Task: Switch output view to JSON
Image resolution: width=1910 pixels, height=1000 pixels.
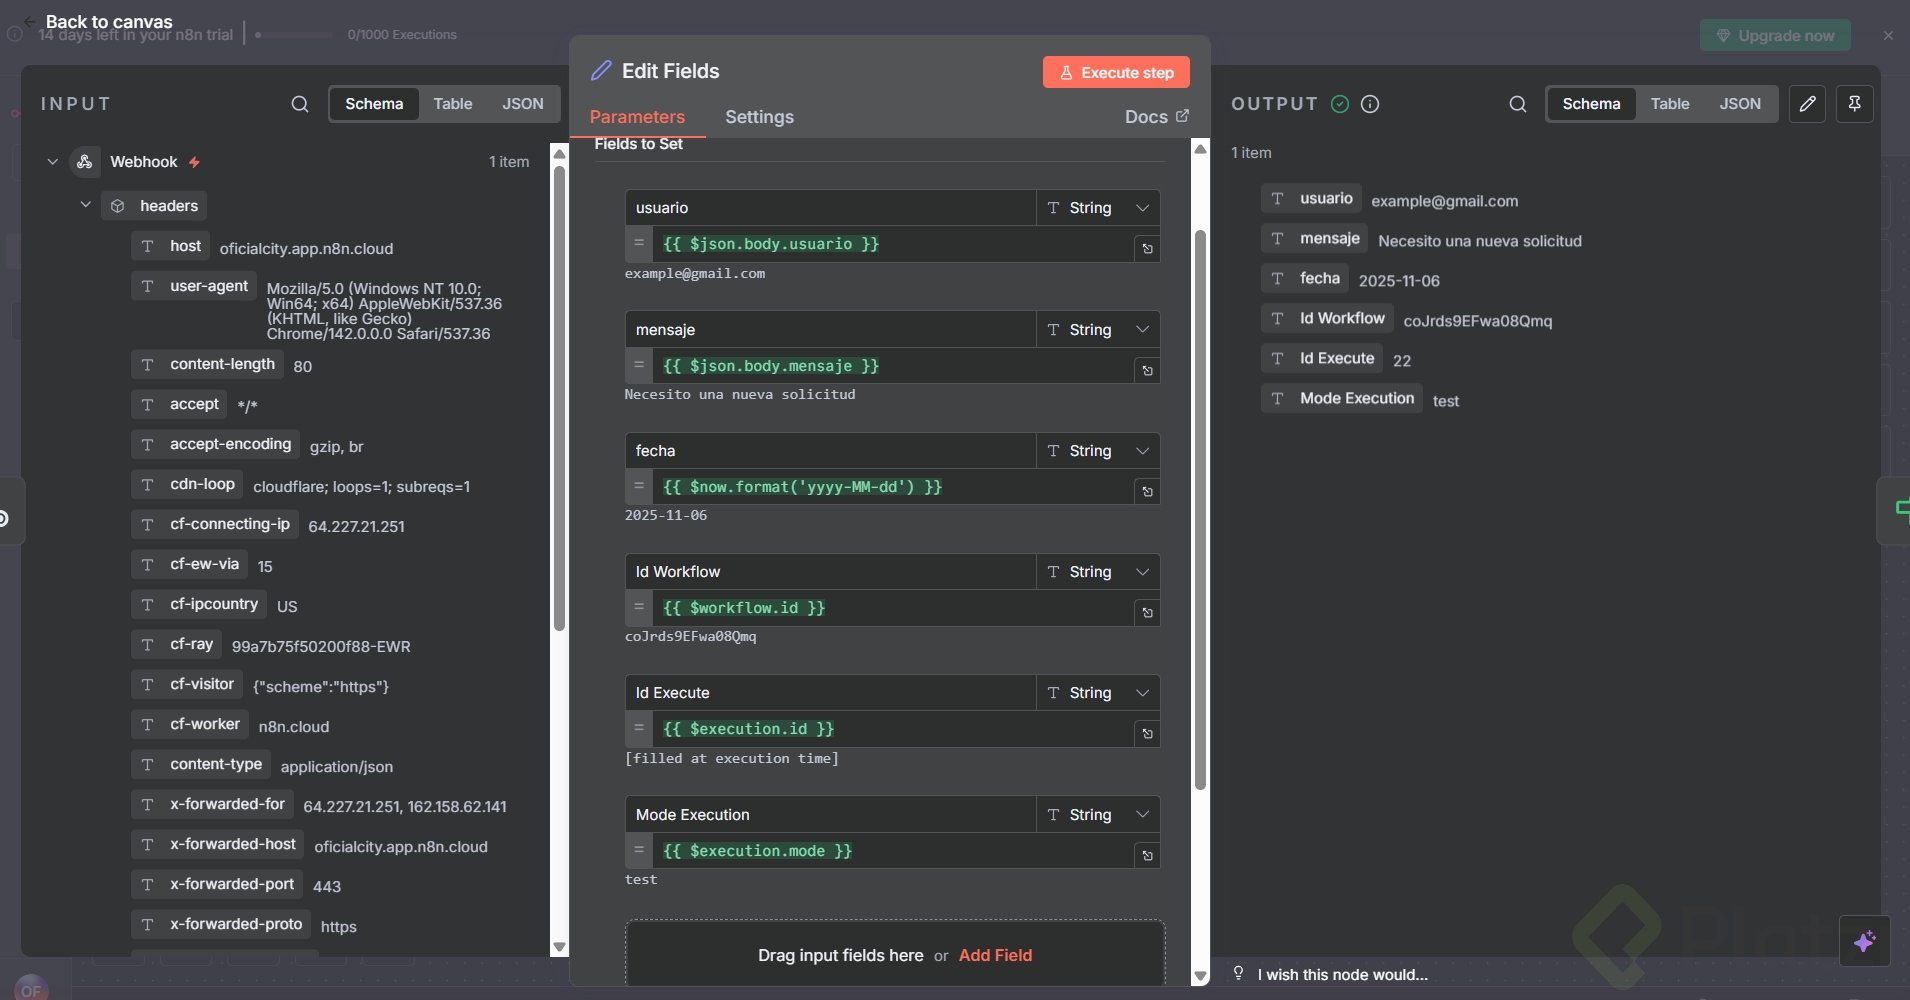Action: click(1739, 104)
